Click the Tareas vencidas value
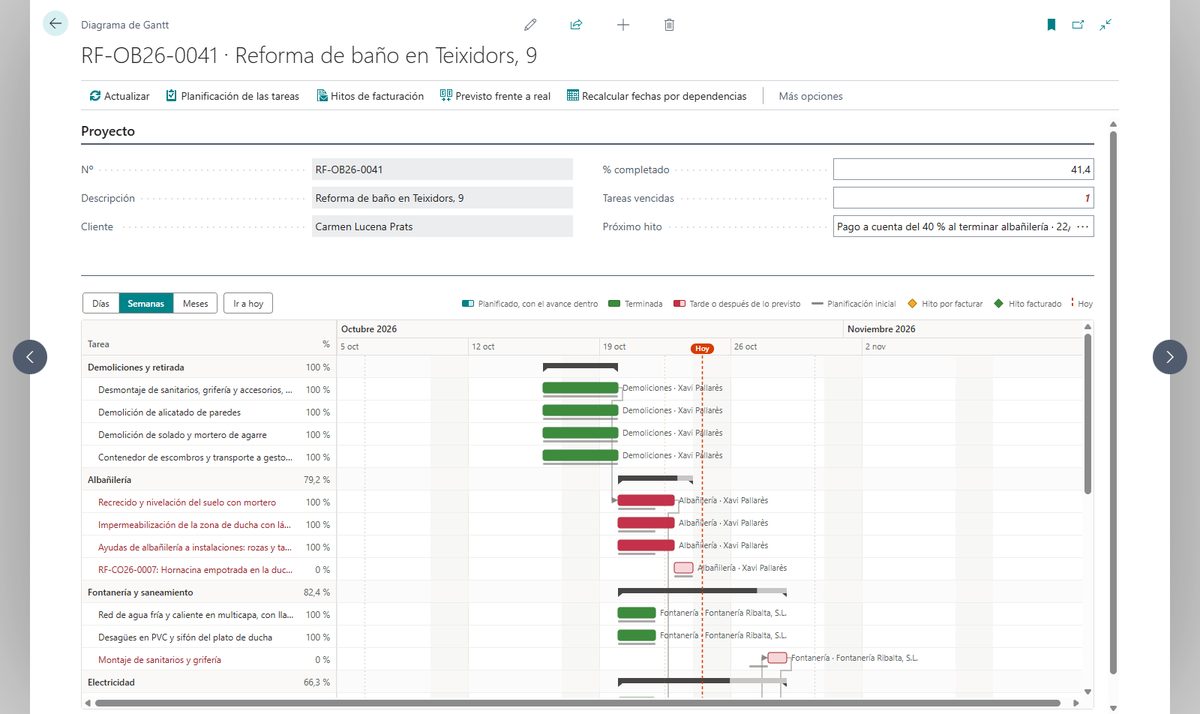The height and width of the screenshot is (714, 1200). 963,198
